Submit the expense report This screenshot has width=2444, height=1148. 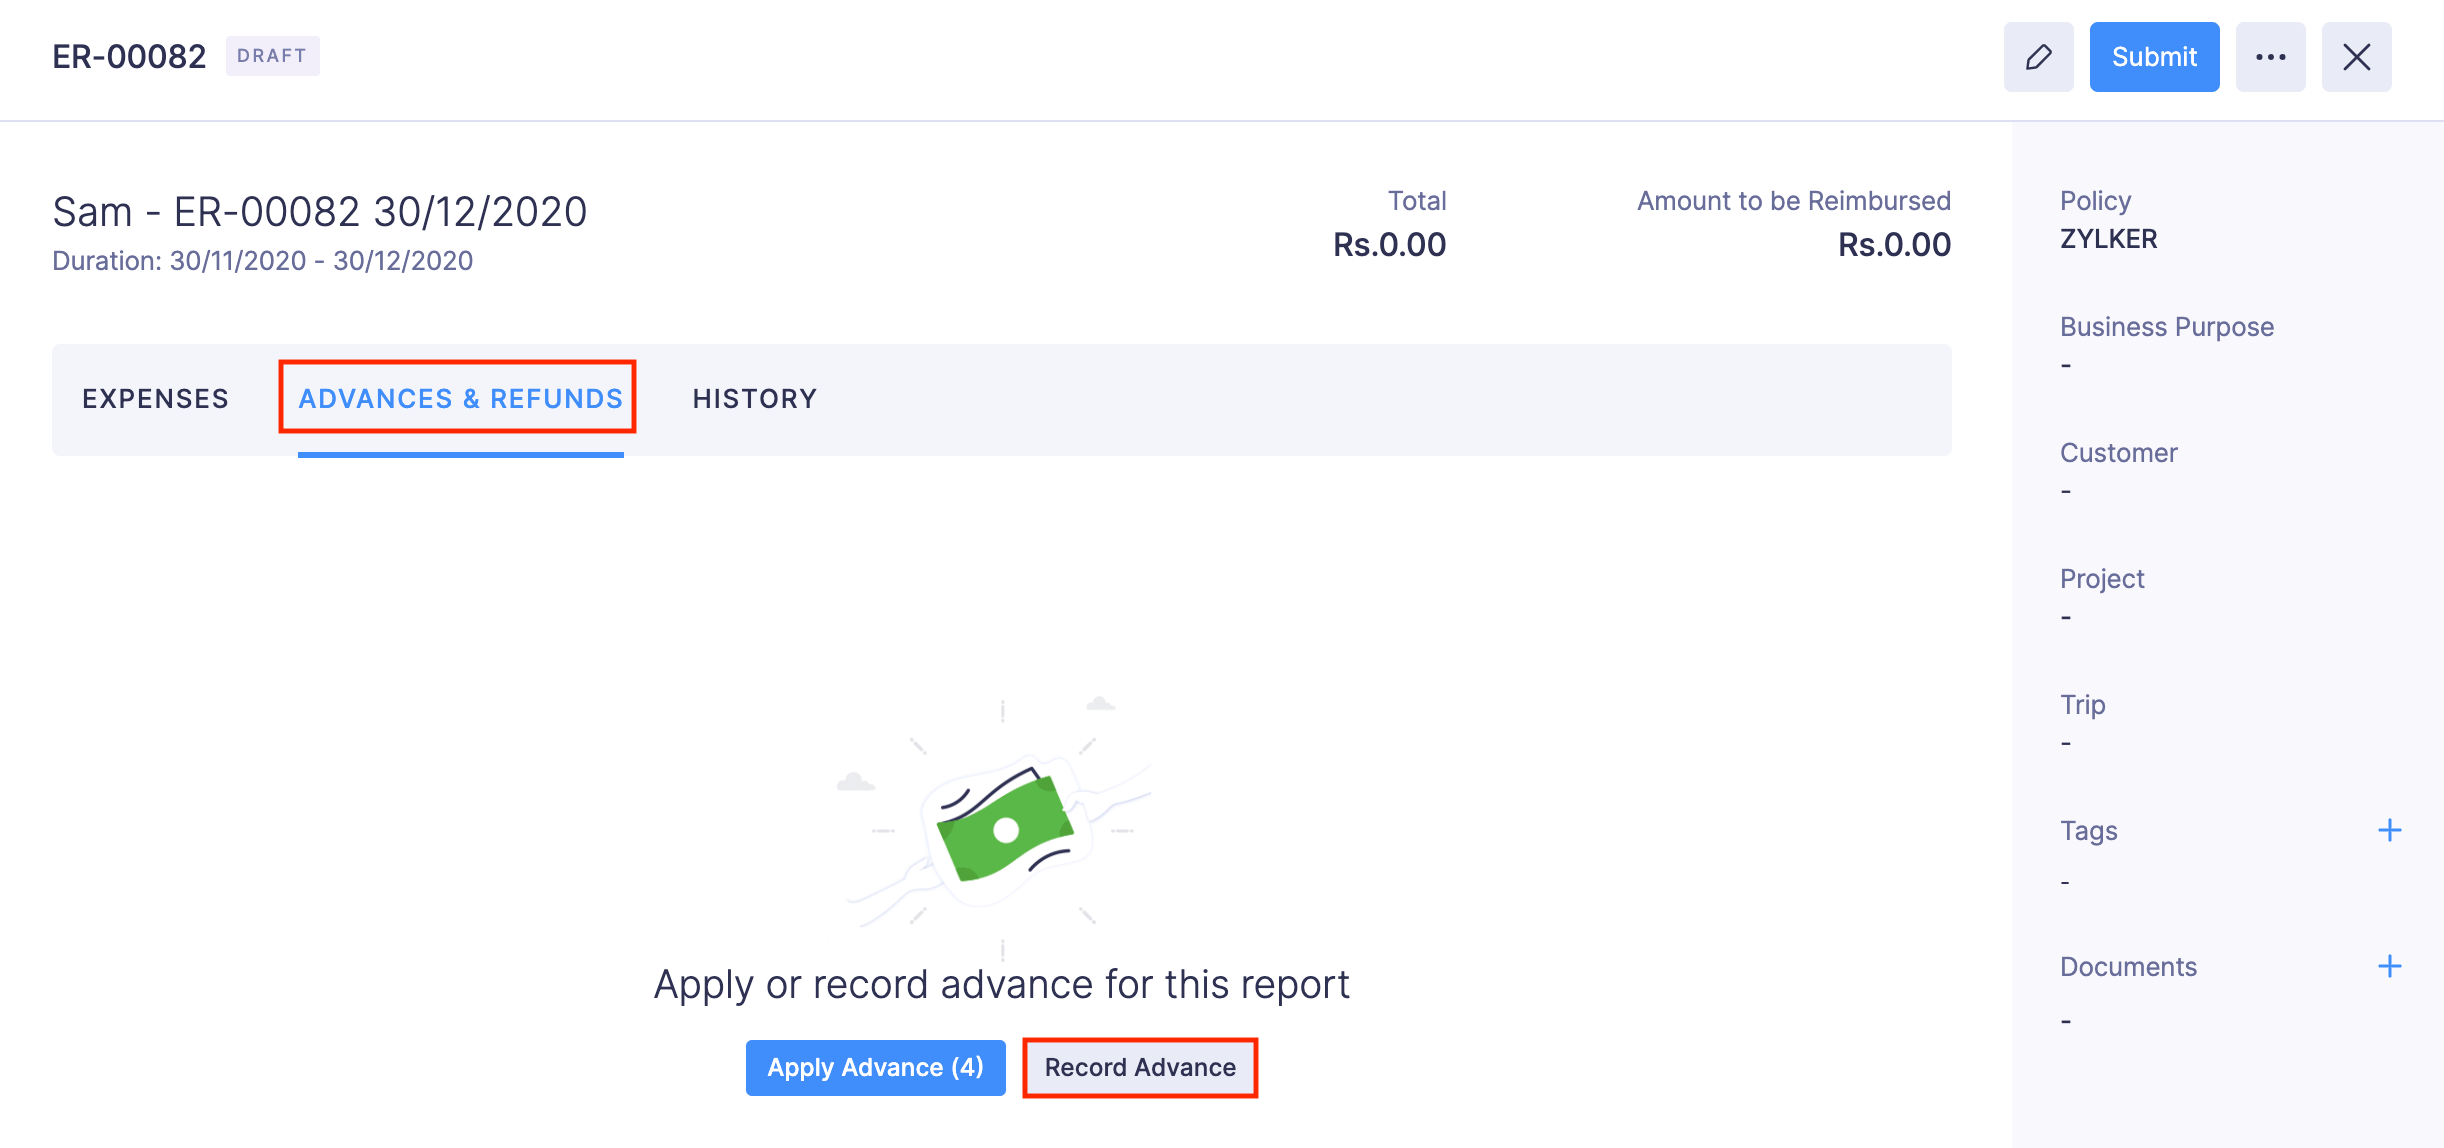coord(2154,57)
